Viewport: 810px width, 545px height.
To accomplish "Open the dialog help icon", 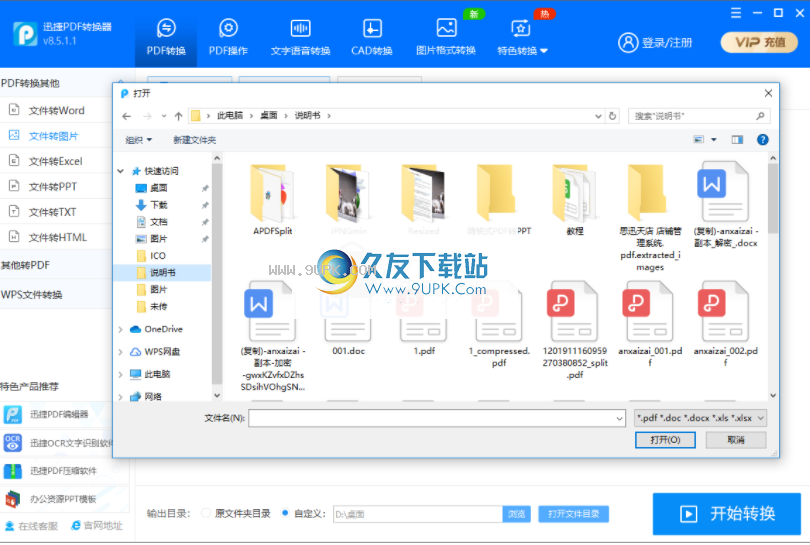I will (762, 139).
